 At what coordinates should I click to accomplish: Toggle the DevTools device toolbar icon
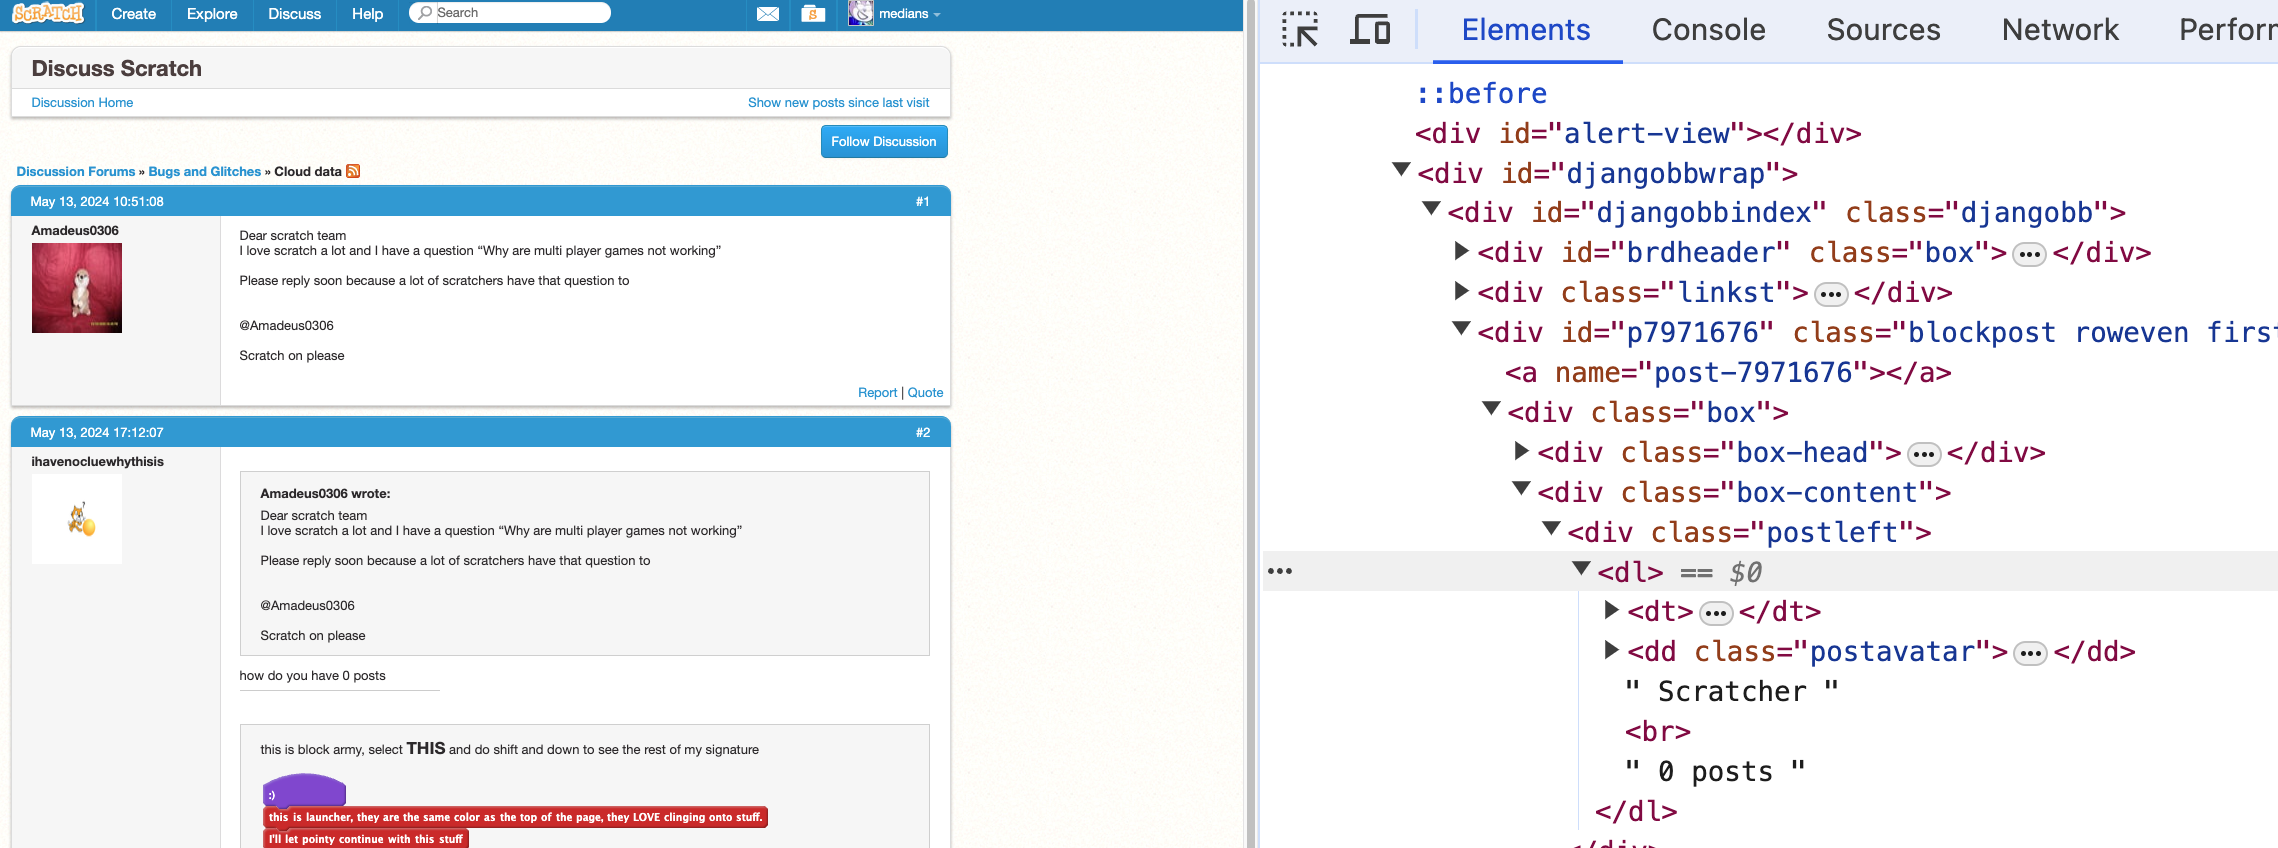point(1370,30)
